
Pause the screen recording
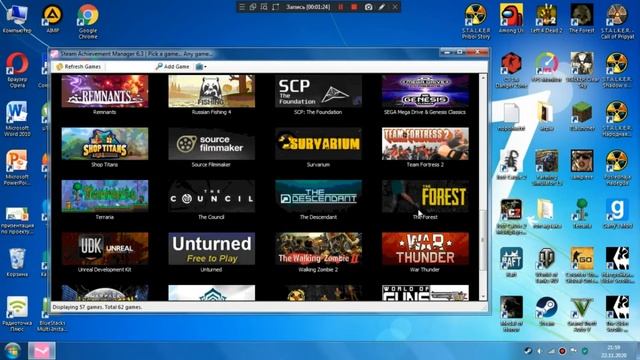[x=340, y=7]
